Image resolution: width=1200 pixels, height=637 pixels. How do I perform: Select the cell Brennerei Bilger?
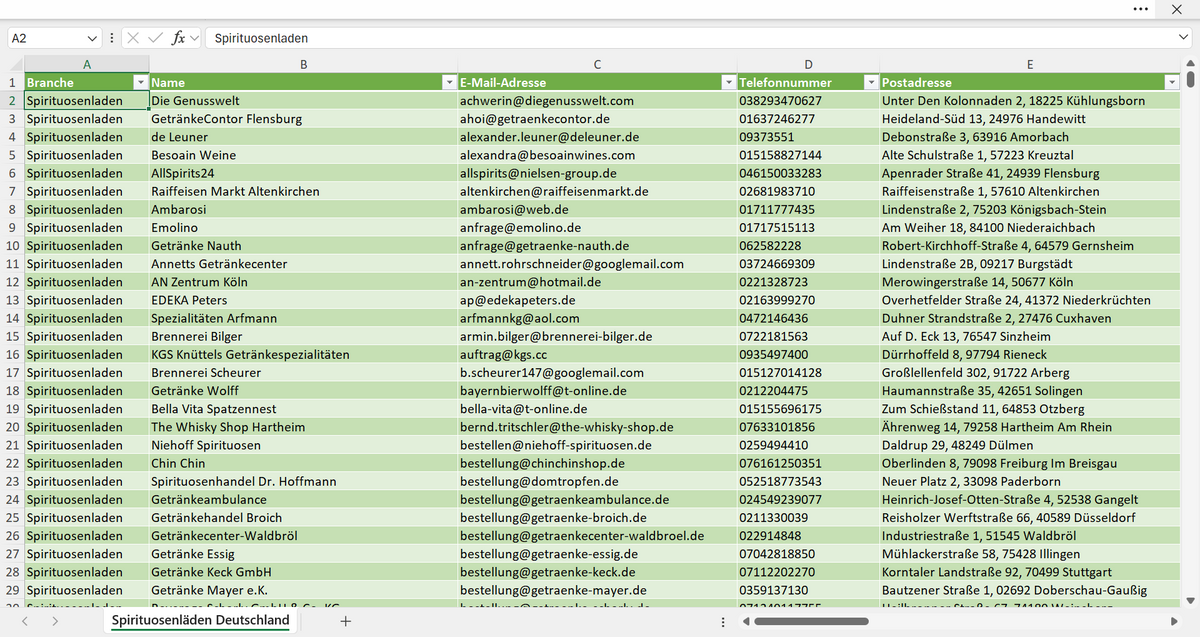tap(304, 336)
